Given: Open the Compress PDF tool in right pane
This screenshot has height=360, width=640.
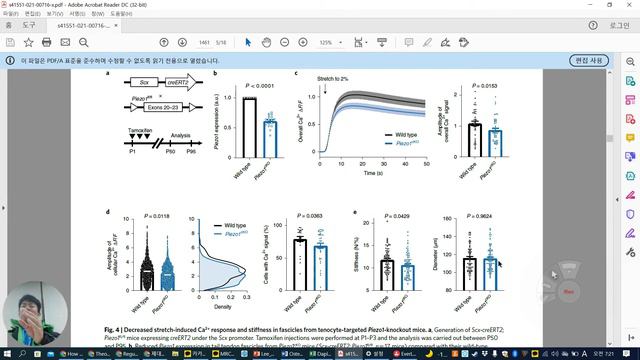Looking at the screenshot, I should [x=630, y=176].
